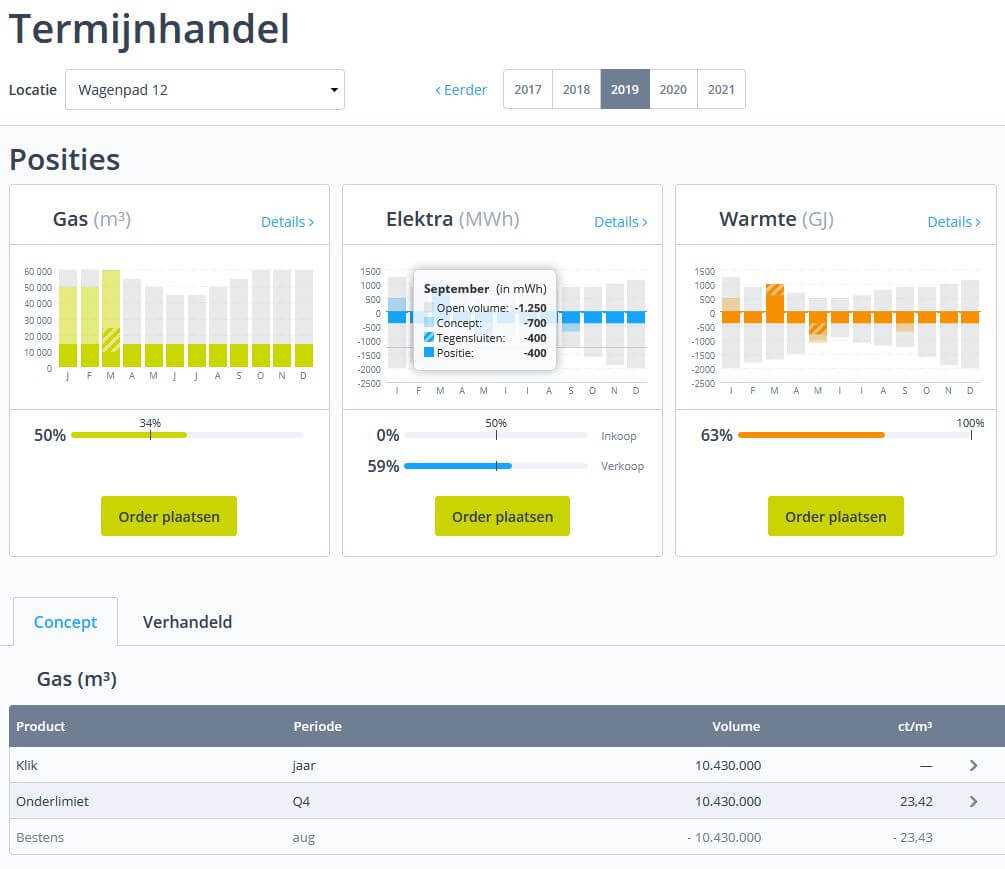
Task: Click the orange March bar in Warmte chart
Action: tap(774, 302)
